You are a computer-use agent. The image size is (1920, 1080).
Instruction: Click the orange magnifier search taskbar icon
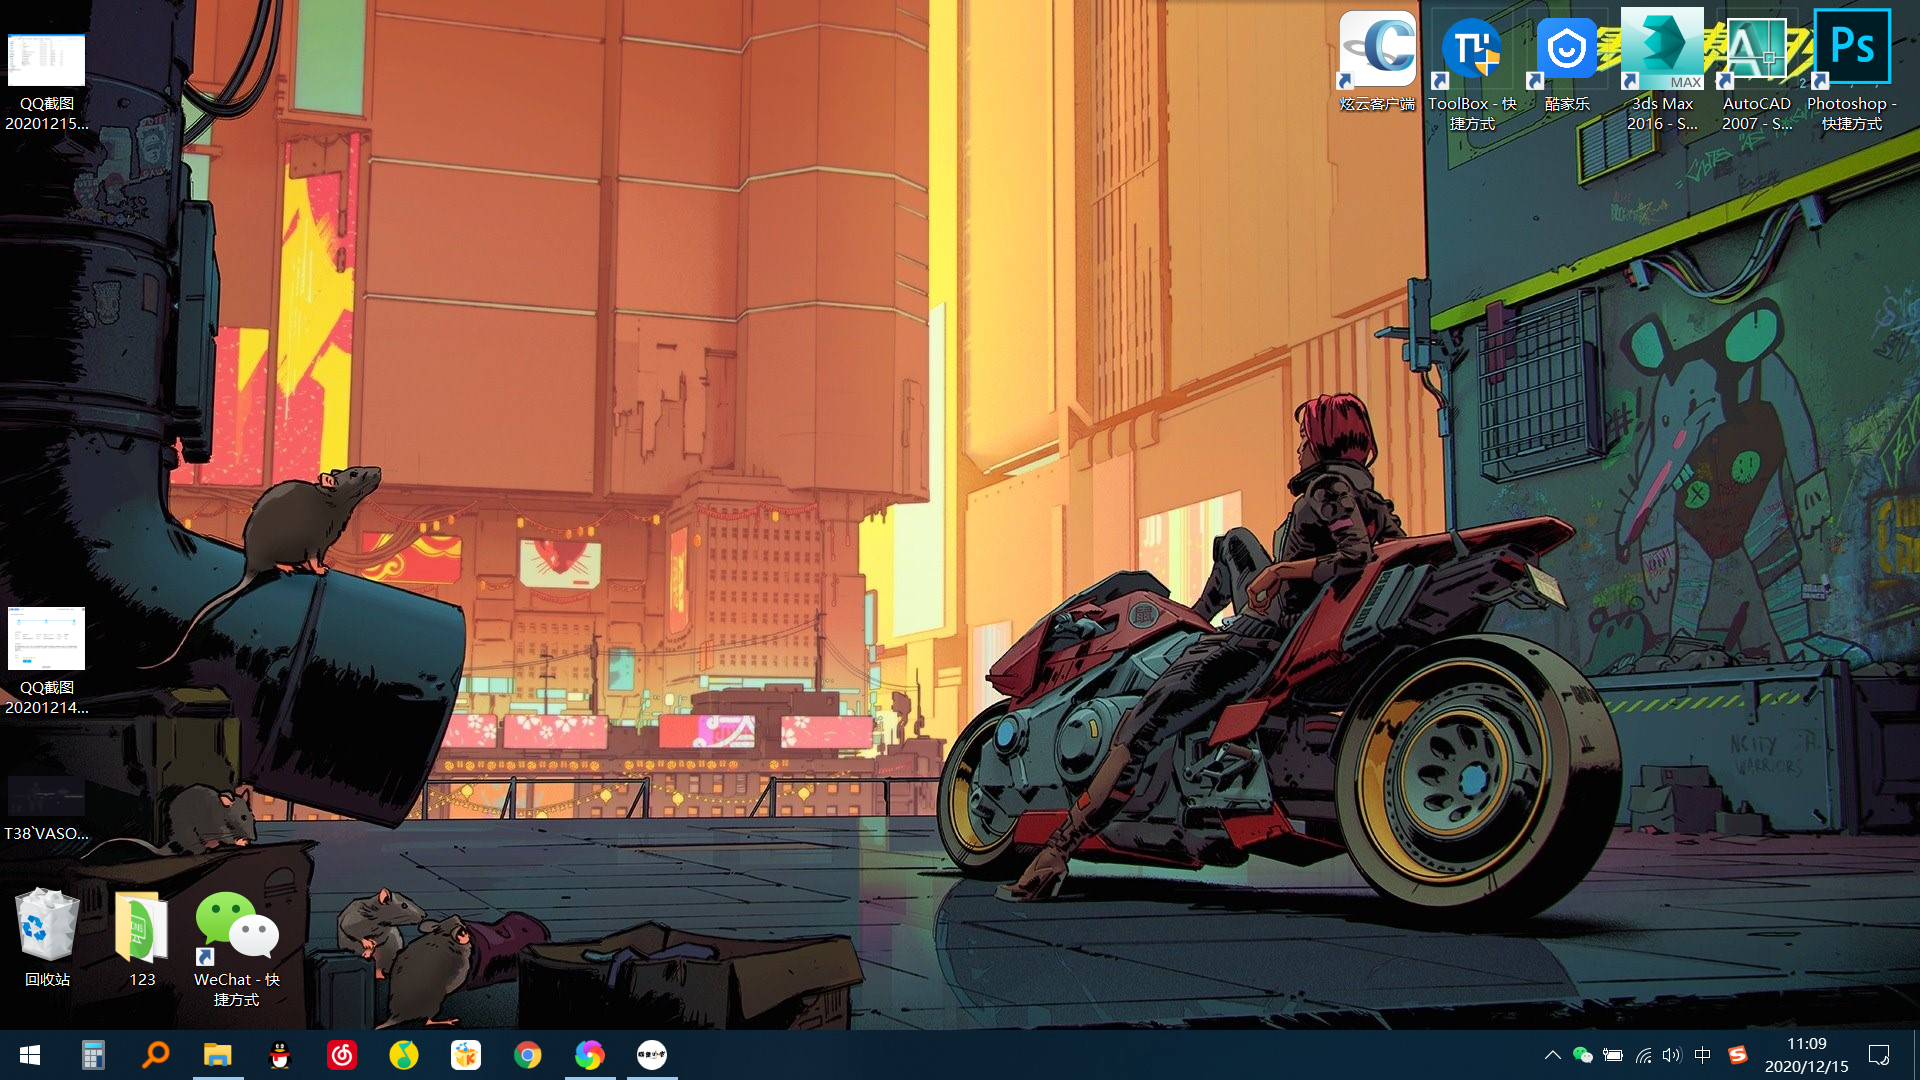[x=155, y=1055]
